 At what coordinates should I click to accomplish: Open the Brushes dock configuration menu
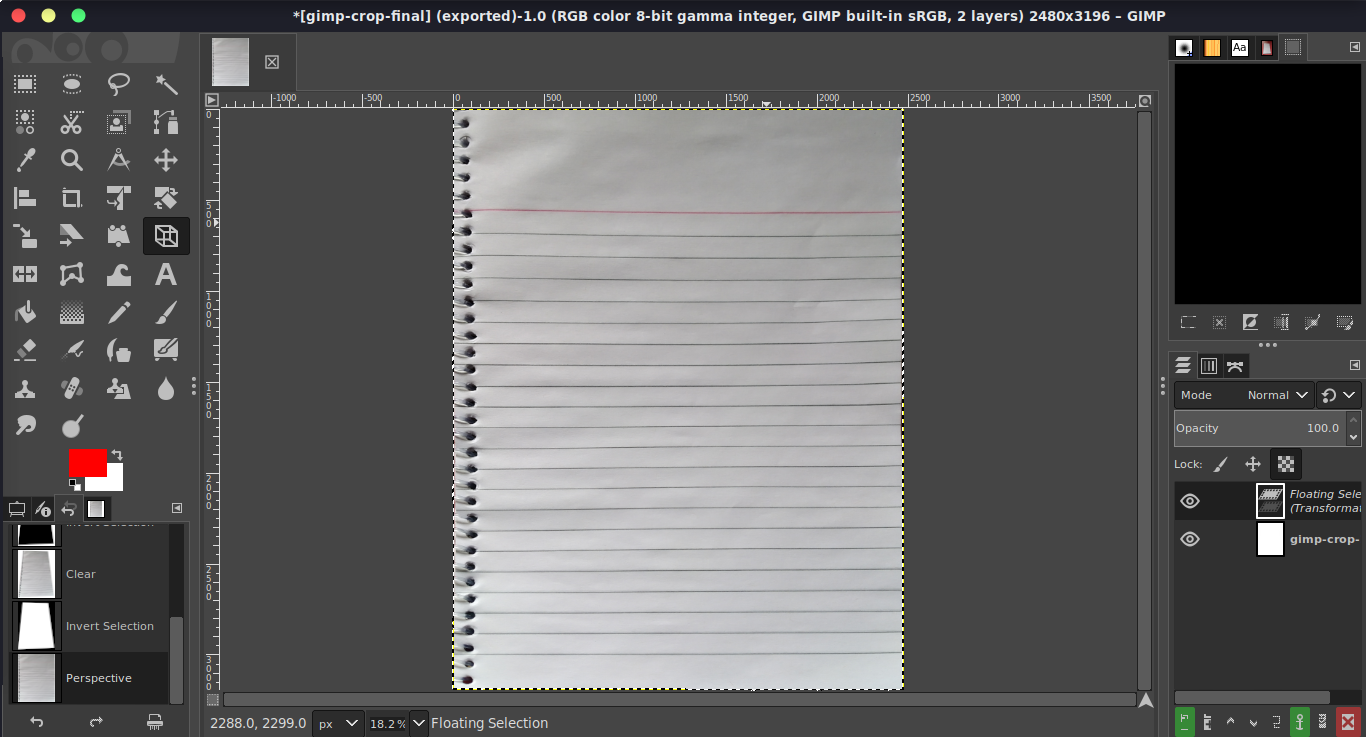tap(1355, 47)
